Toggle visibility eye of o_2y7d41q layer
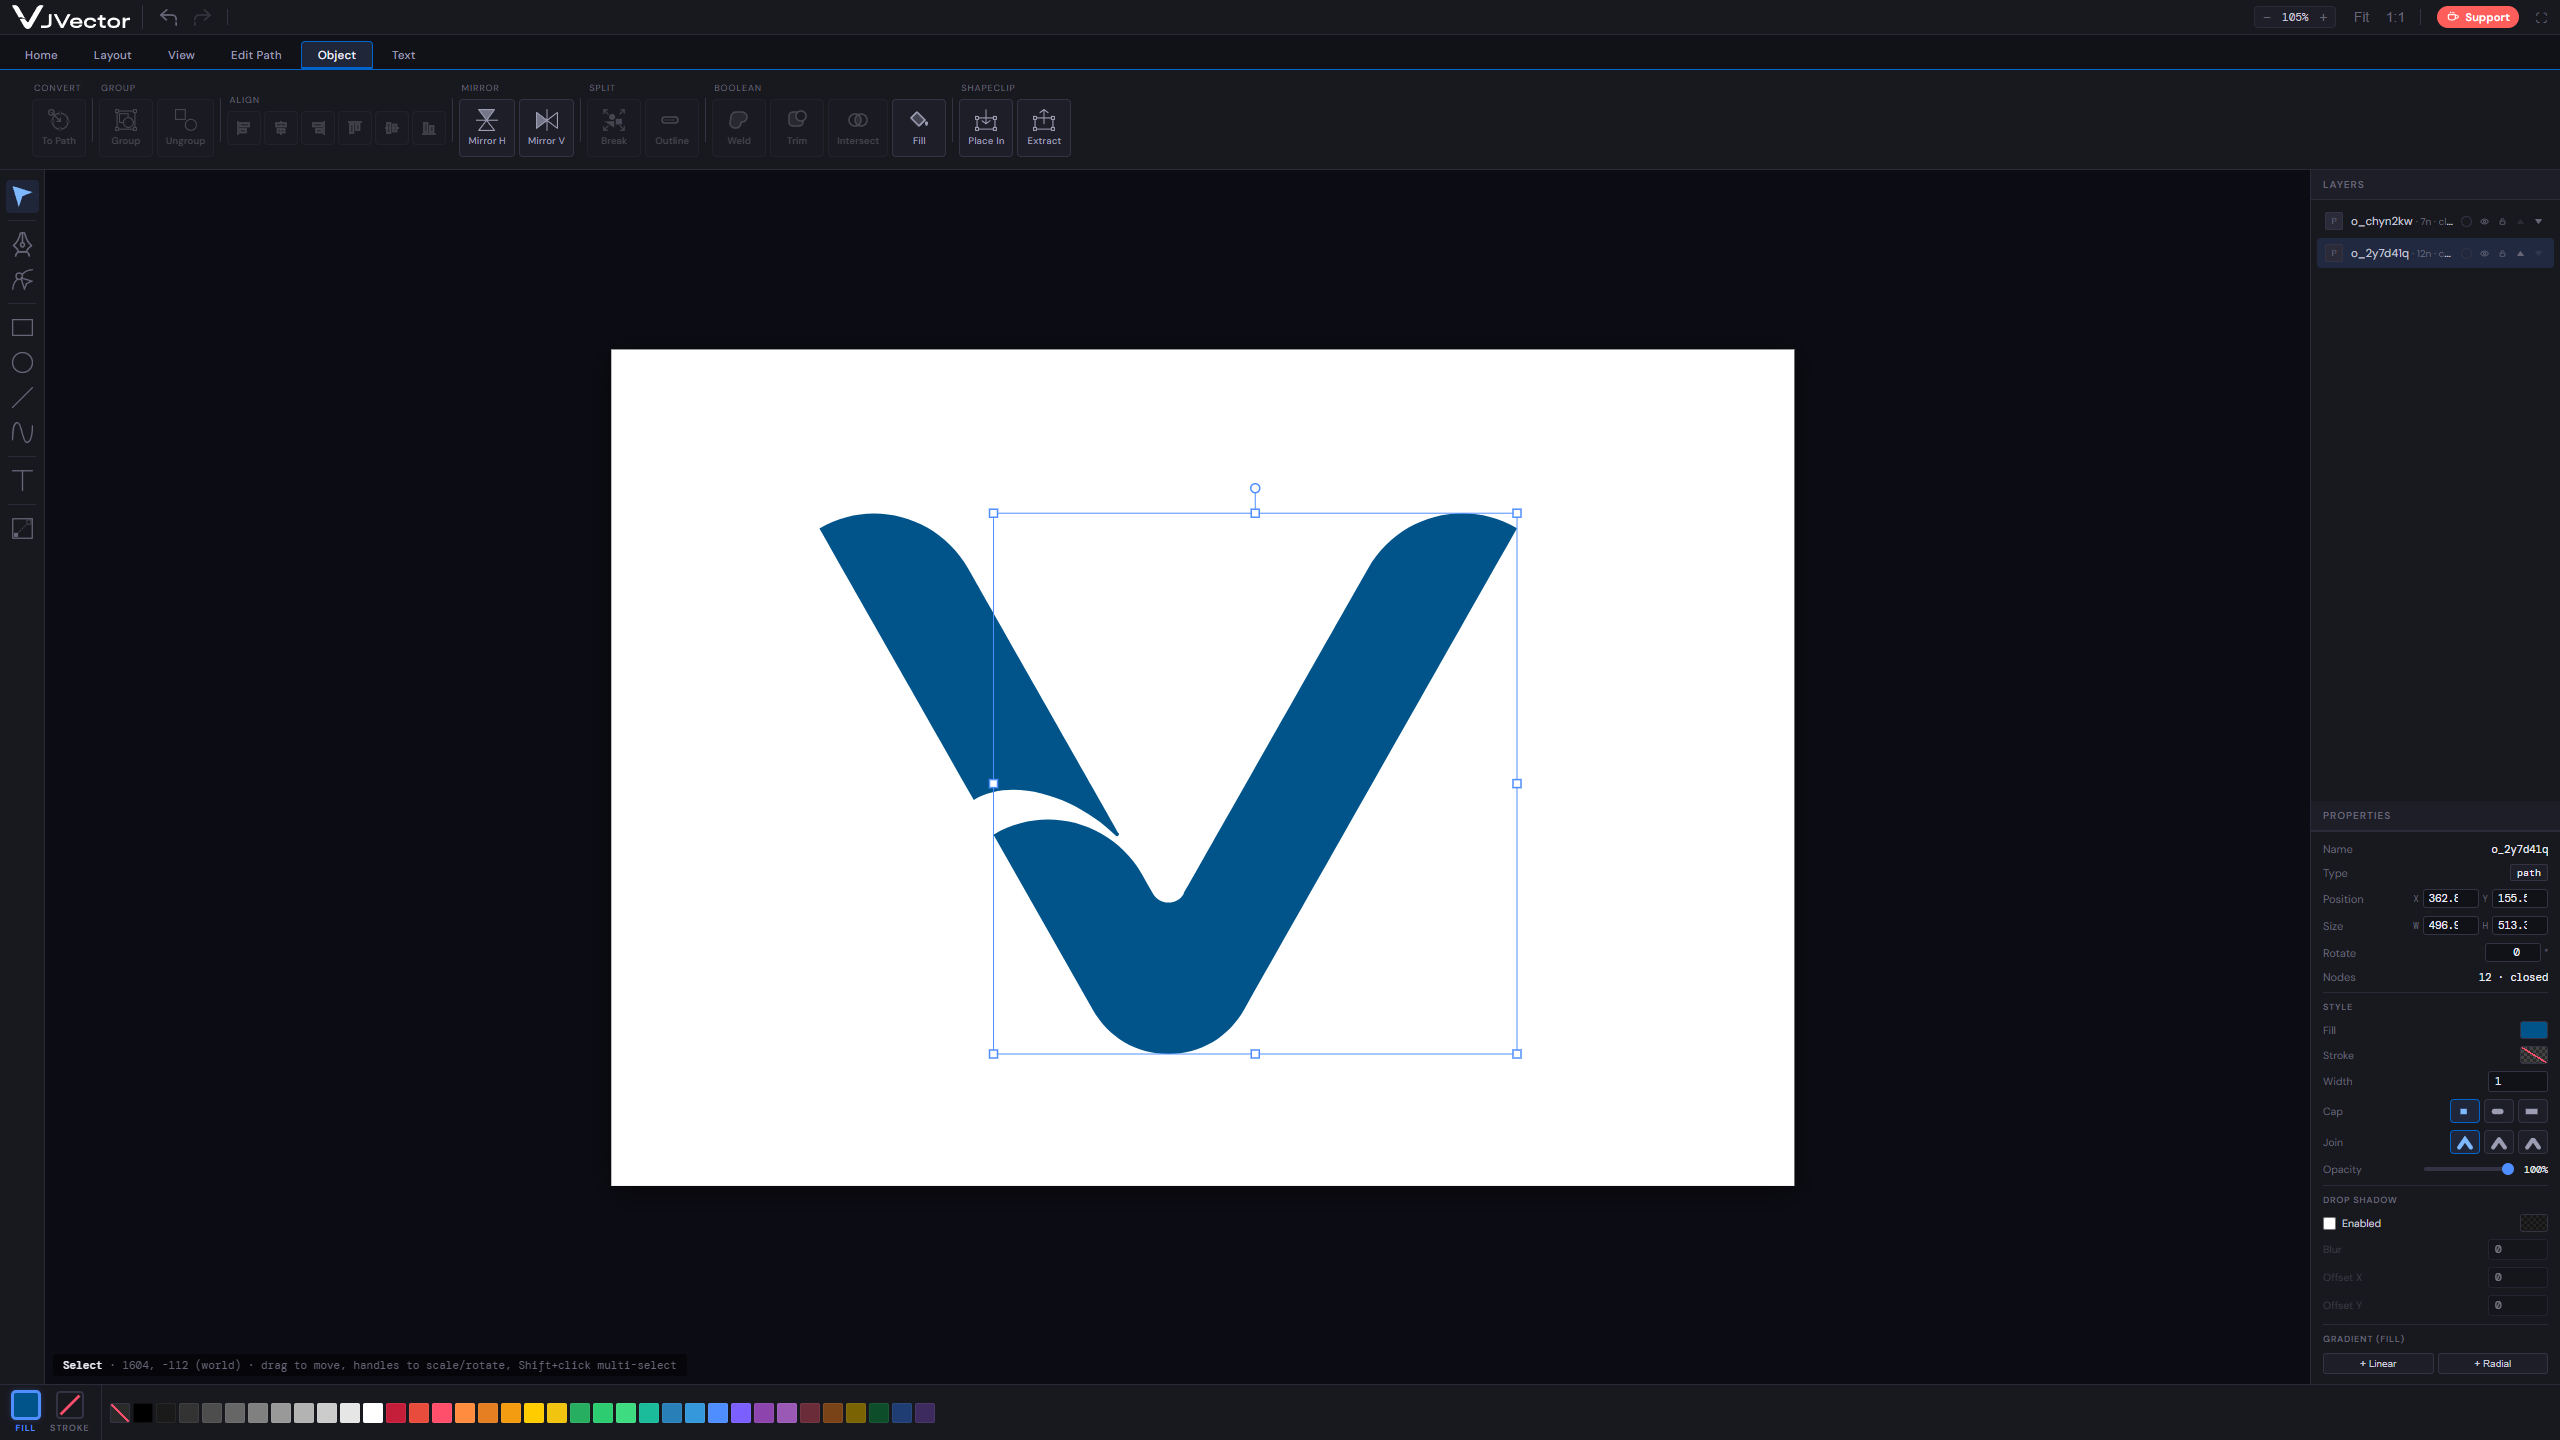The image size is (2560, 1440). coord(2484,253)
